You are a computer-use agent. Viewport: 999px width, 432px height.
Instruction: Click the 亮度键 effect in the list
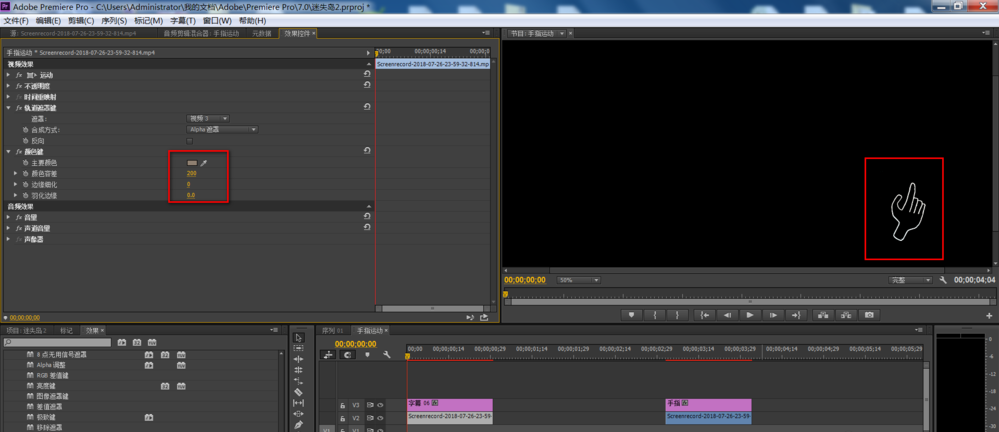(x=49, y=386)
